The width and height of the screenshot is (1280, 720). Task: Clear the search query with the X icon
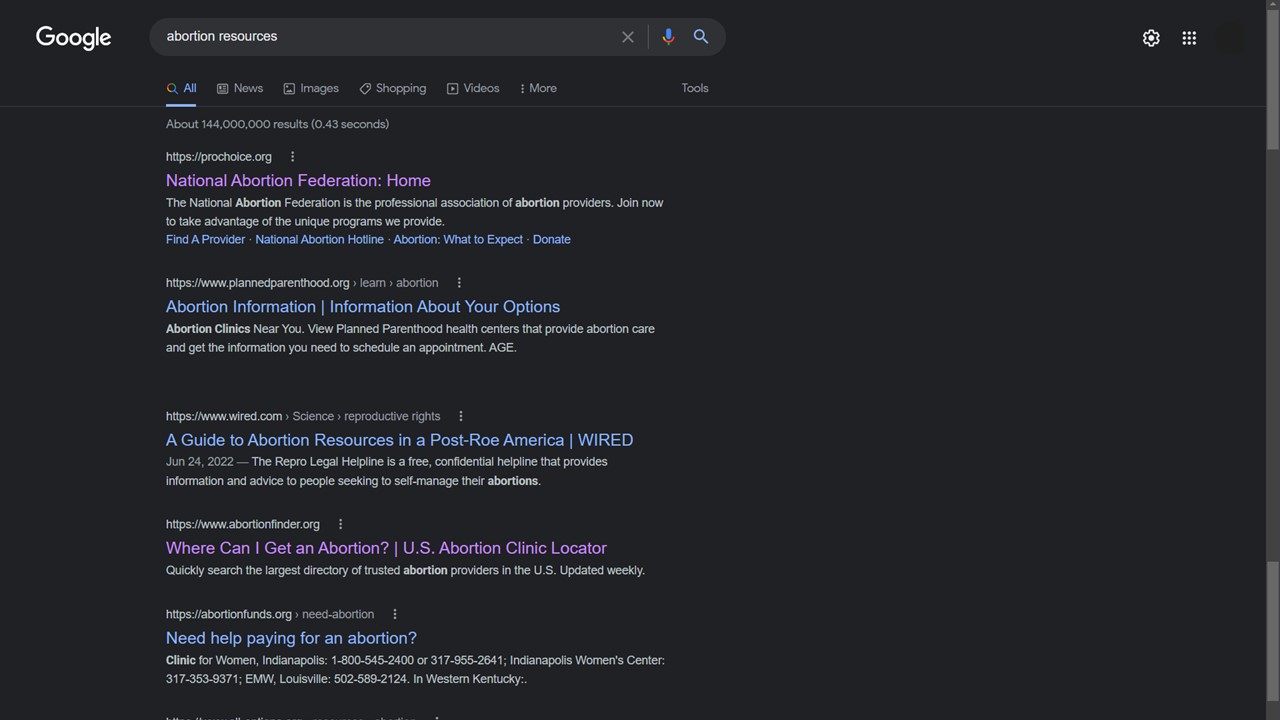coord(627,36)
